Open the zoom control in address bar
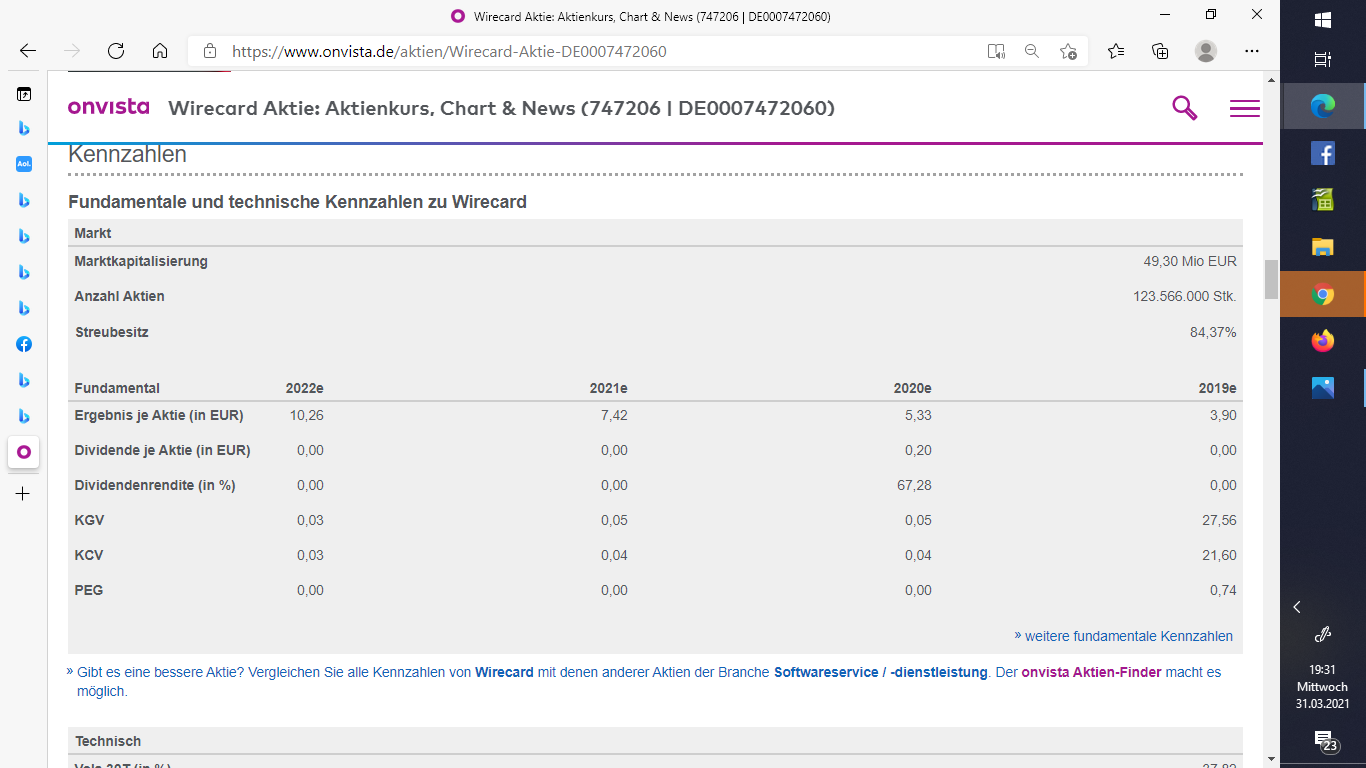1366x768 pixels. [1032, 51]
